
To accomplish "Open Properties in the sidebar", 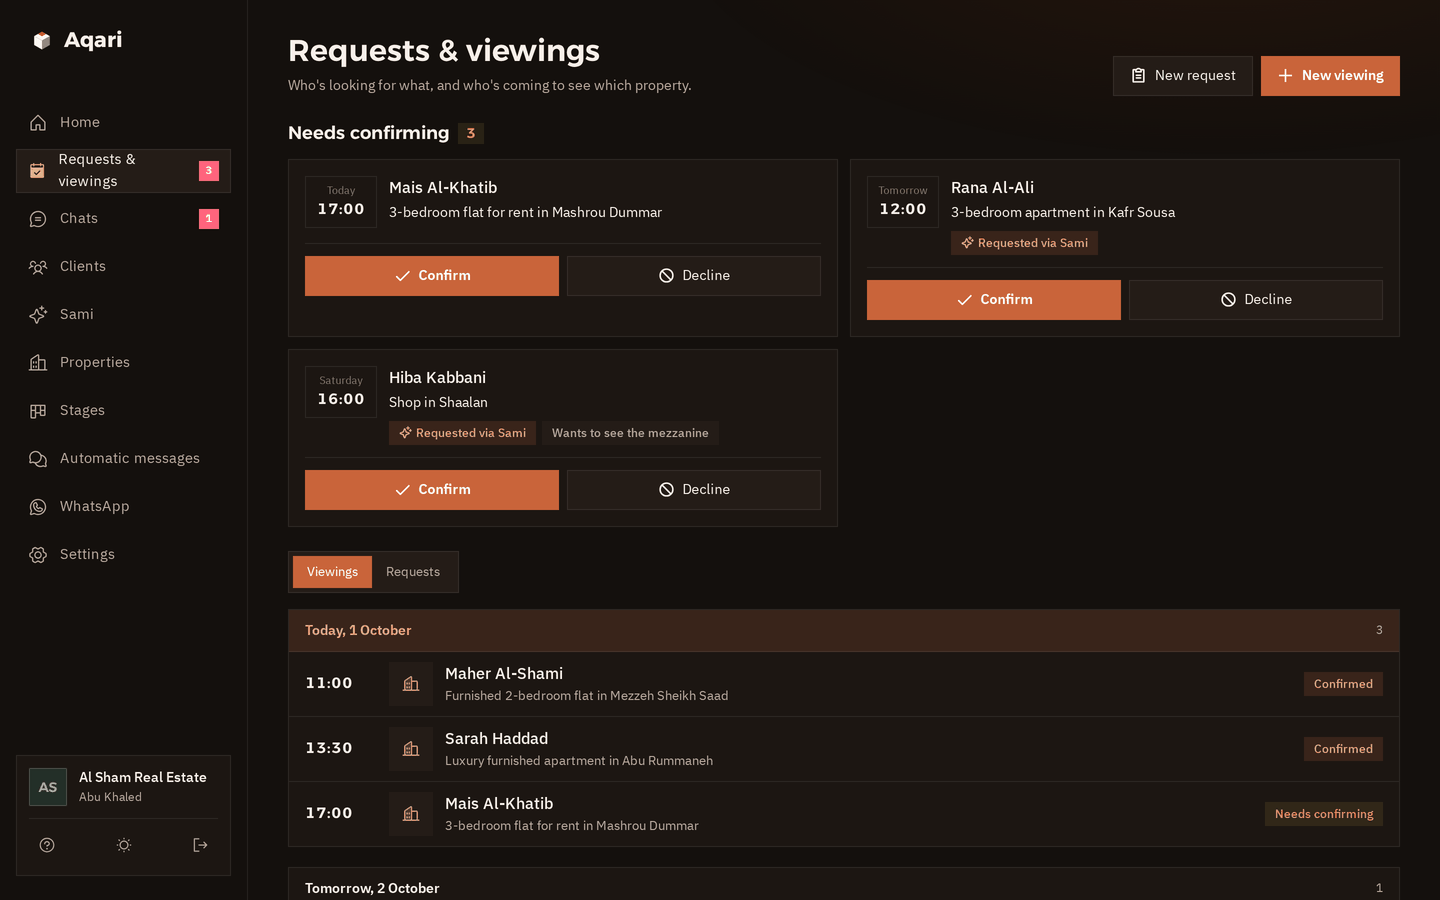I will pyautogui.click(x=123, y=362).
